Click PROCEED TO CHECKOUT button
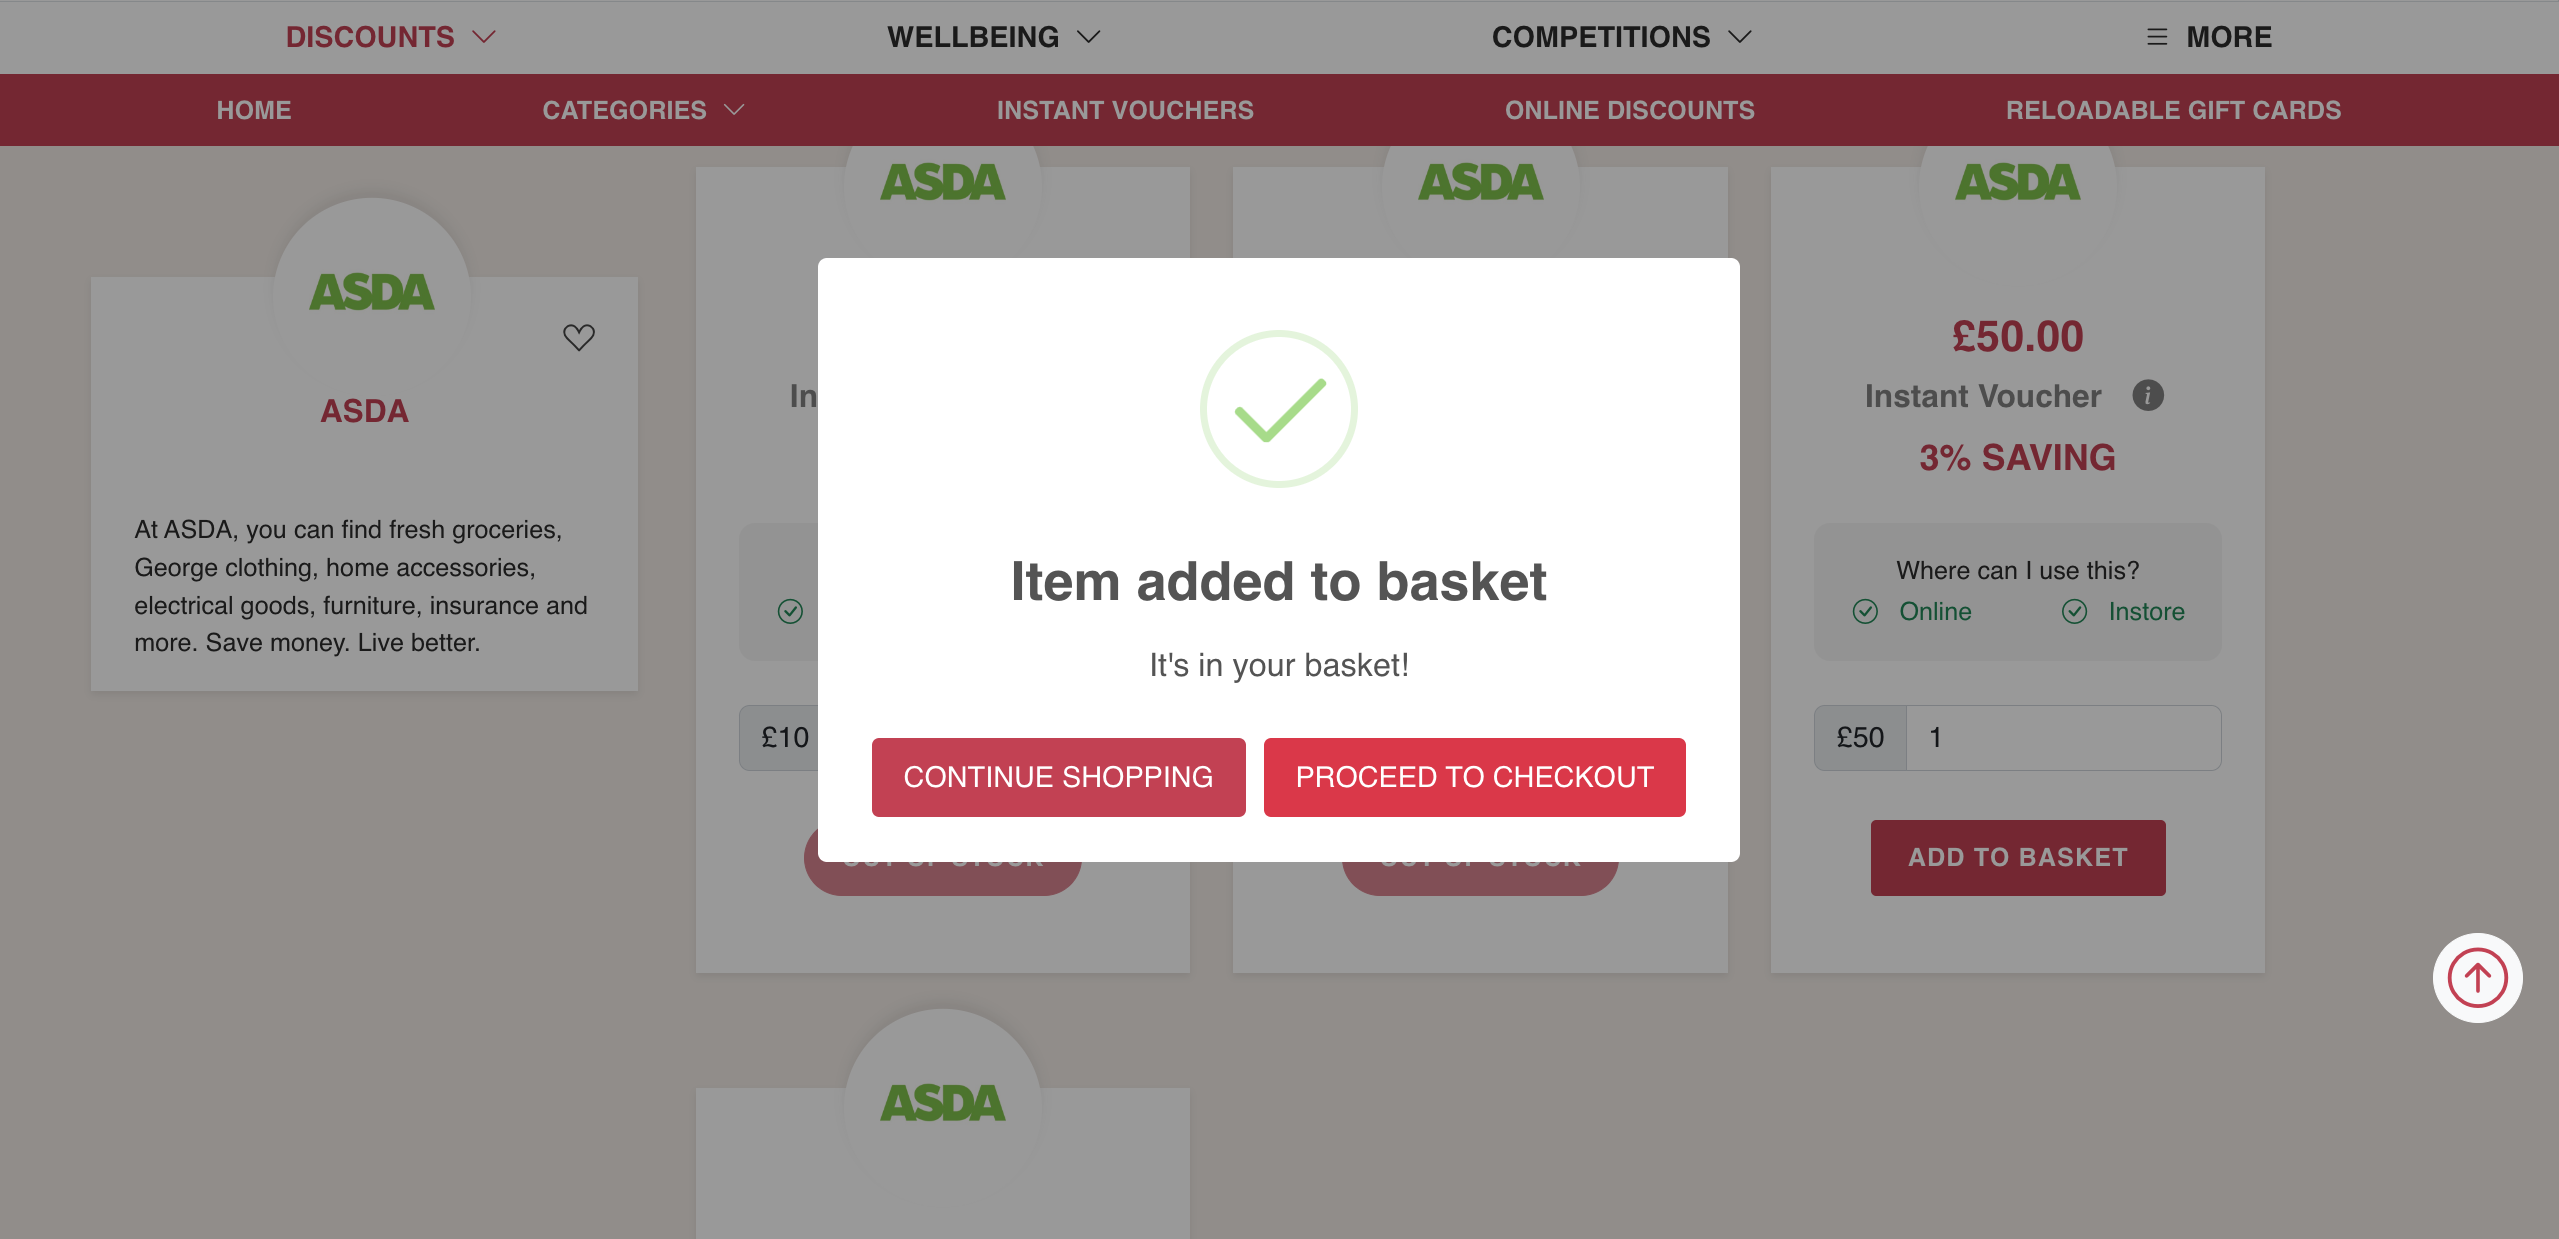 (x=1474, y=777)
